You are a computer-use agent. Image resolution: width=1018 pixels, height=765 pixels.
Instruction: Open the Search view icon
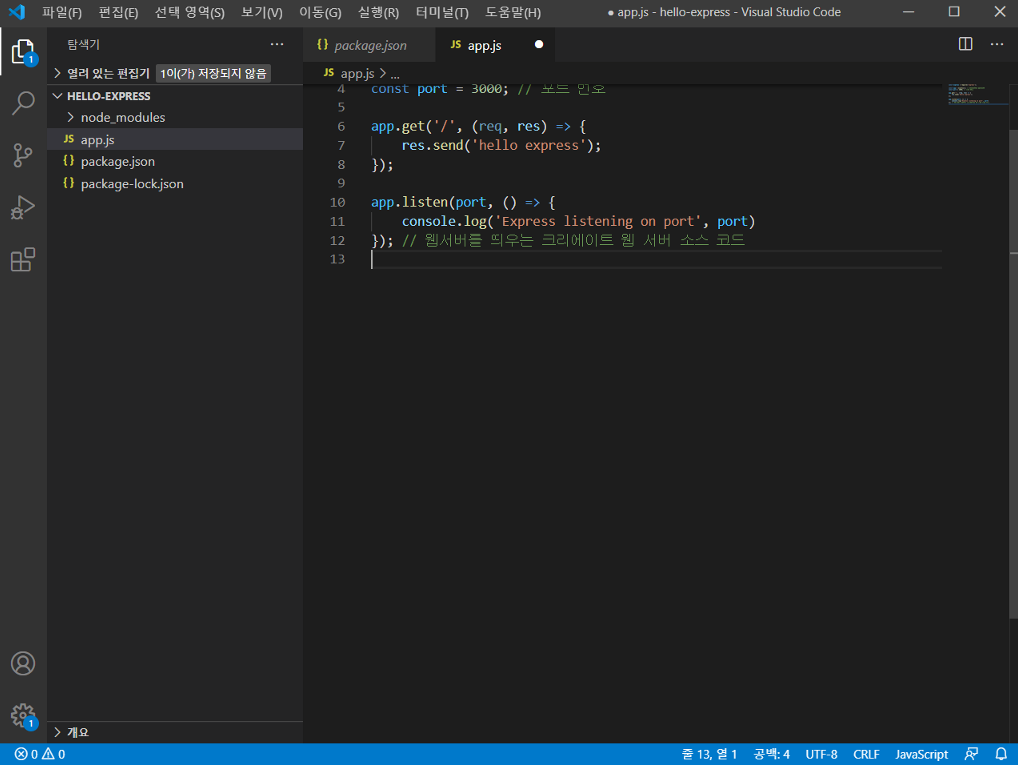[23, 103]
